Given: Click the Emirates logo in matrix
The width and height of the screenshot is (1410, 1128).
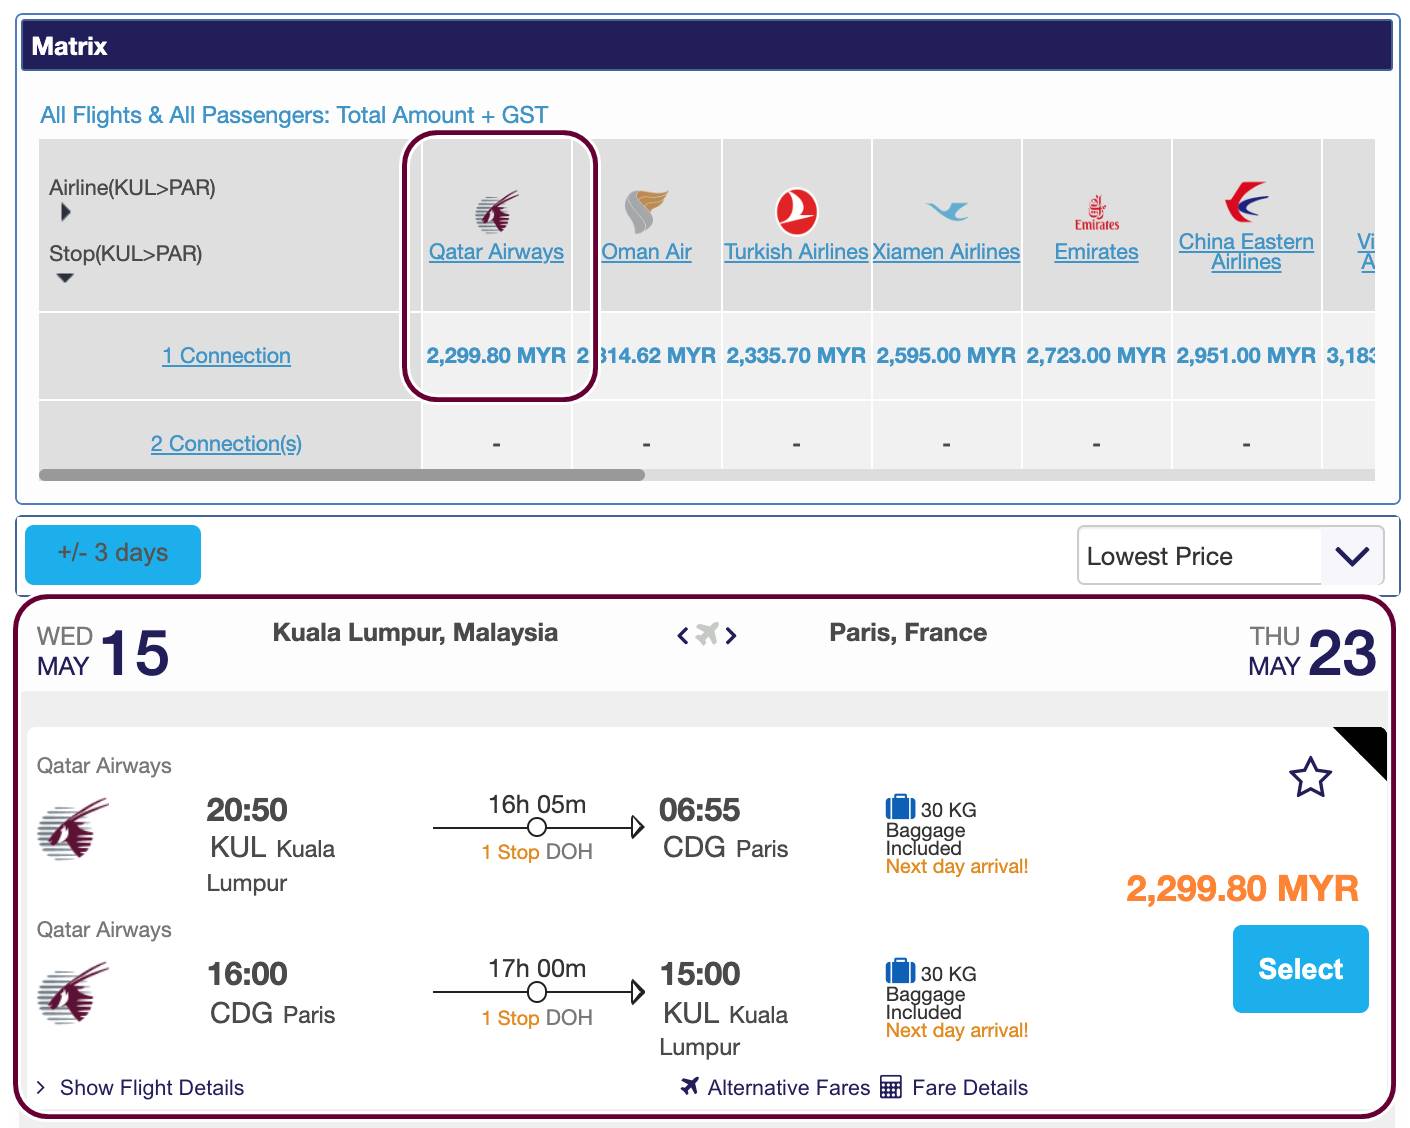Looking at the screenshot, I should click(x=1097, y=213).
